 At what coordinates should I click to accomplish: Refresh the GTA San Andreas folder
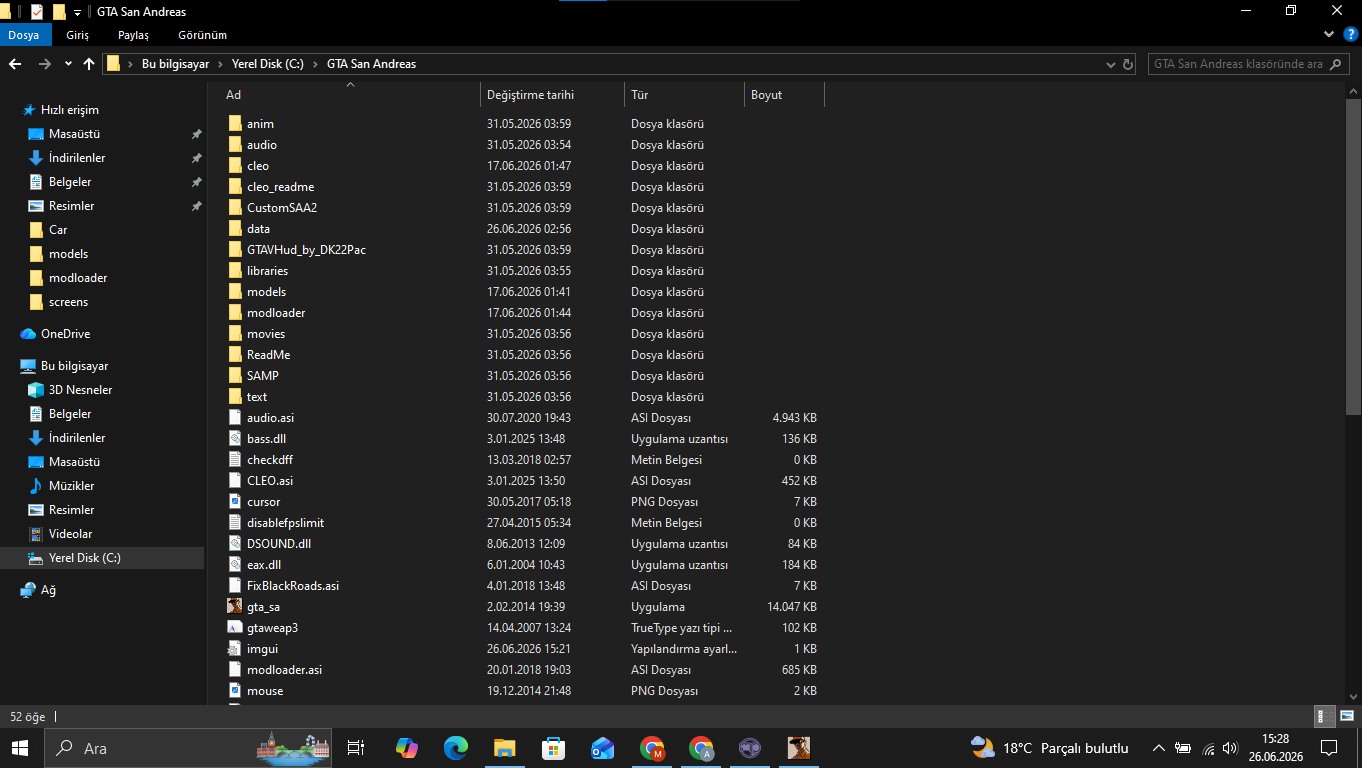1129,64
